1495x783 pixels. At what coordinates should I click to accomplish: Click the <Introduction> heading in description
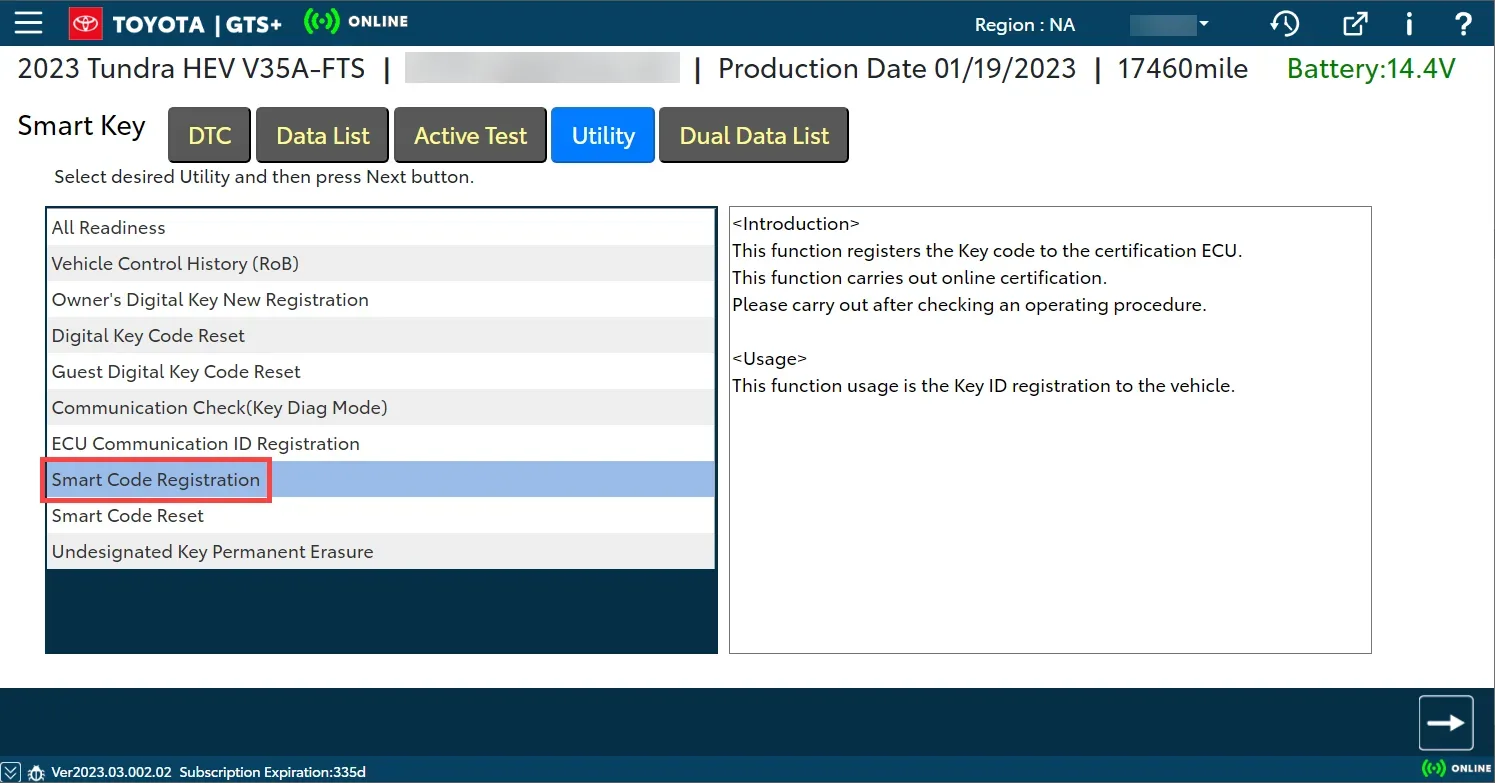[x=796, y=224]
